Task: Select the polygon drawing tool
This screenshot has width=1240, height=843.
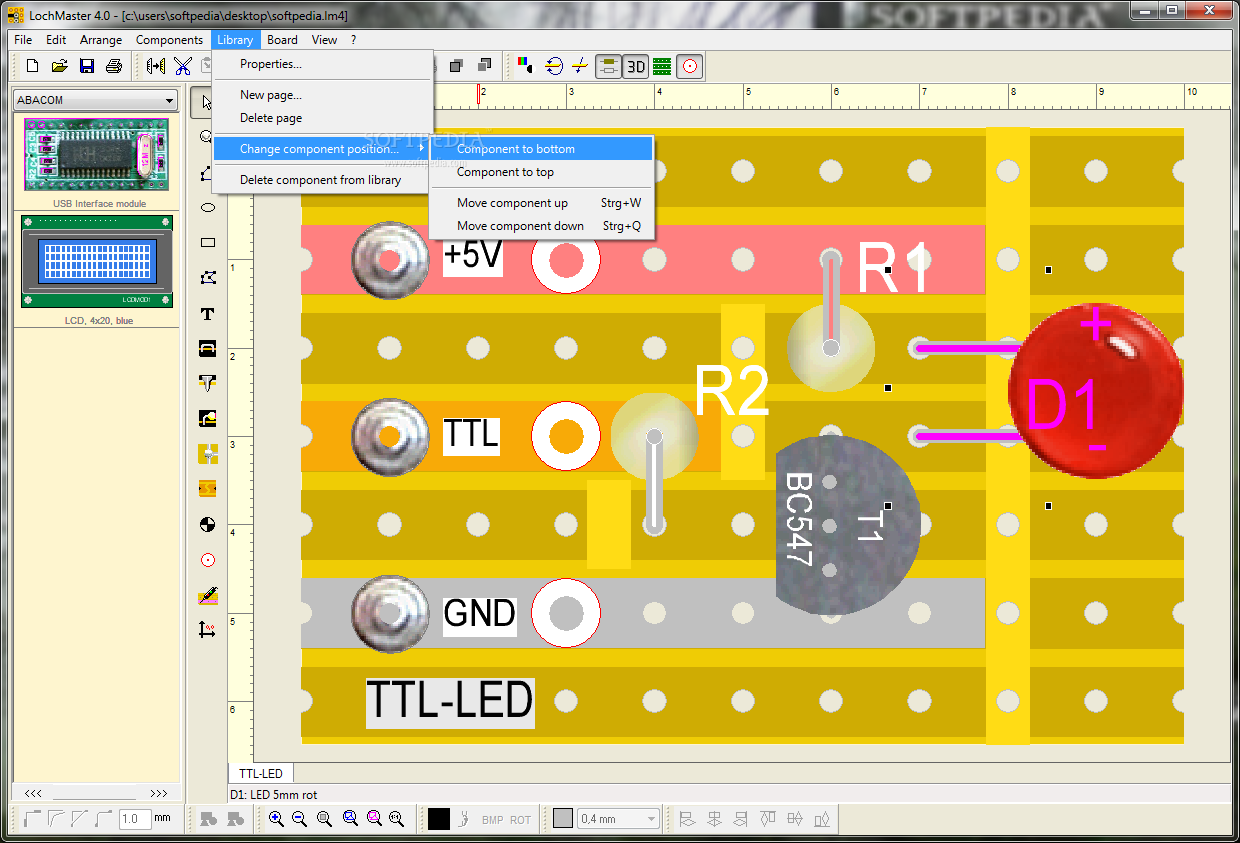Action: coord(208,278)
